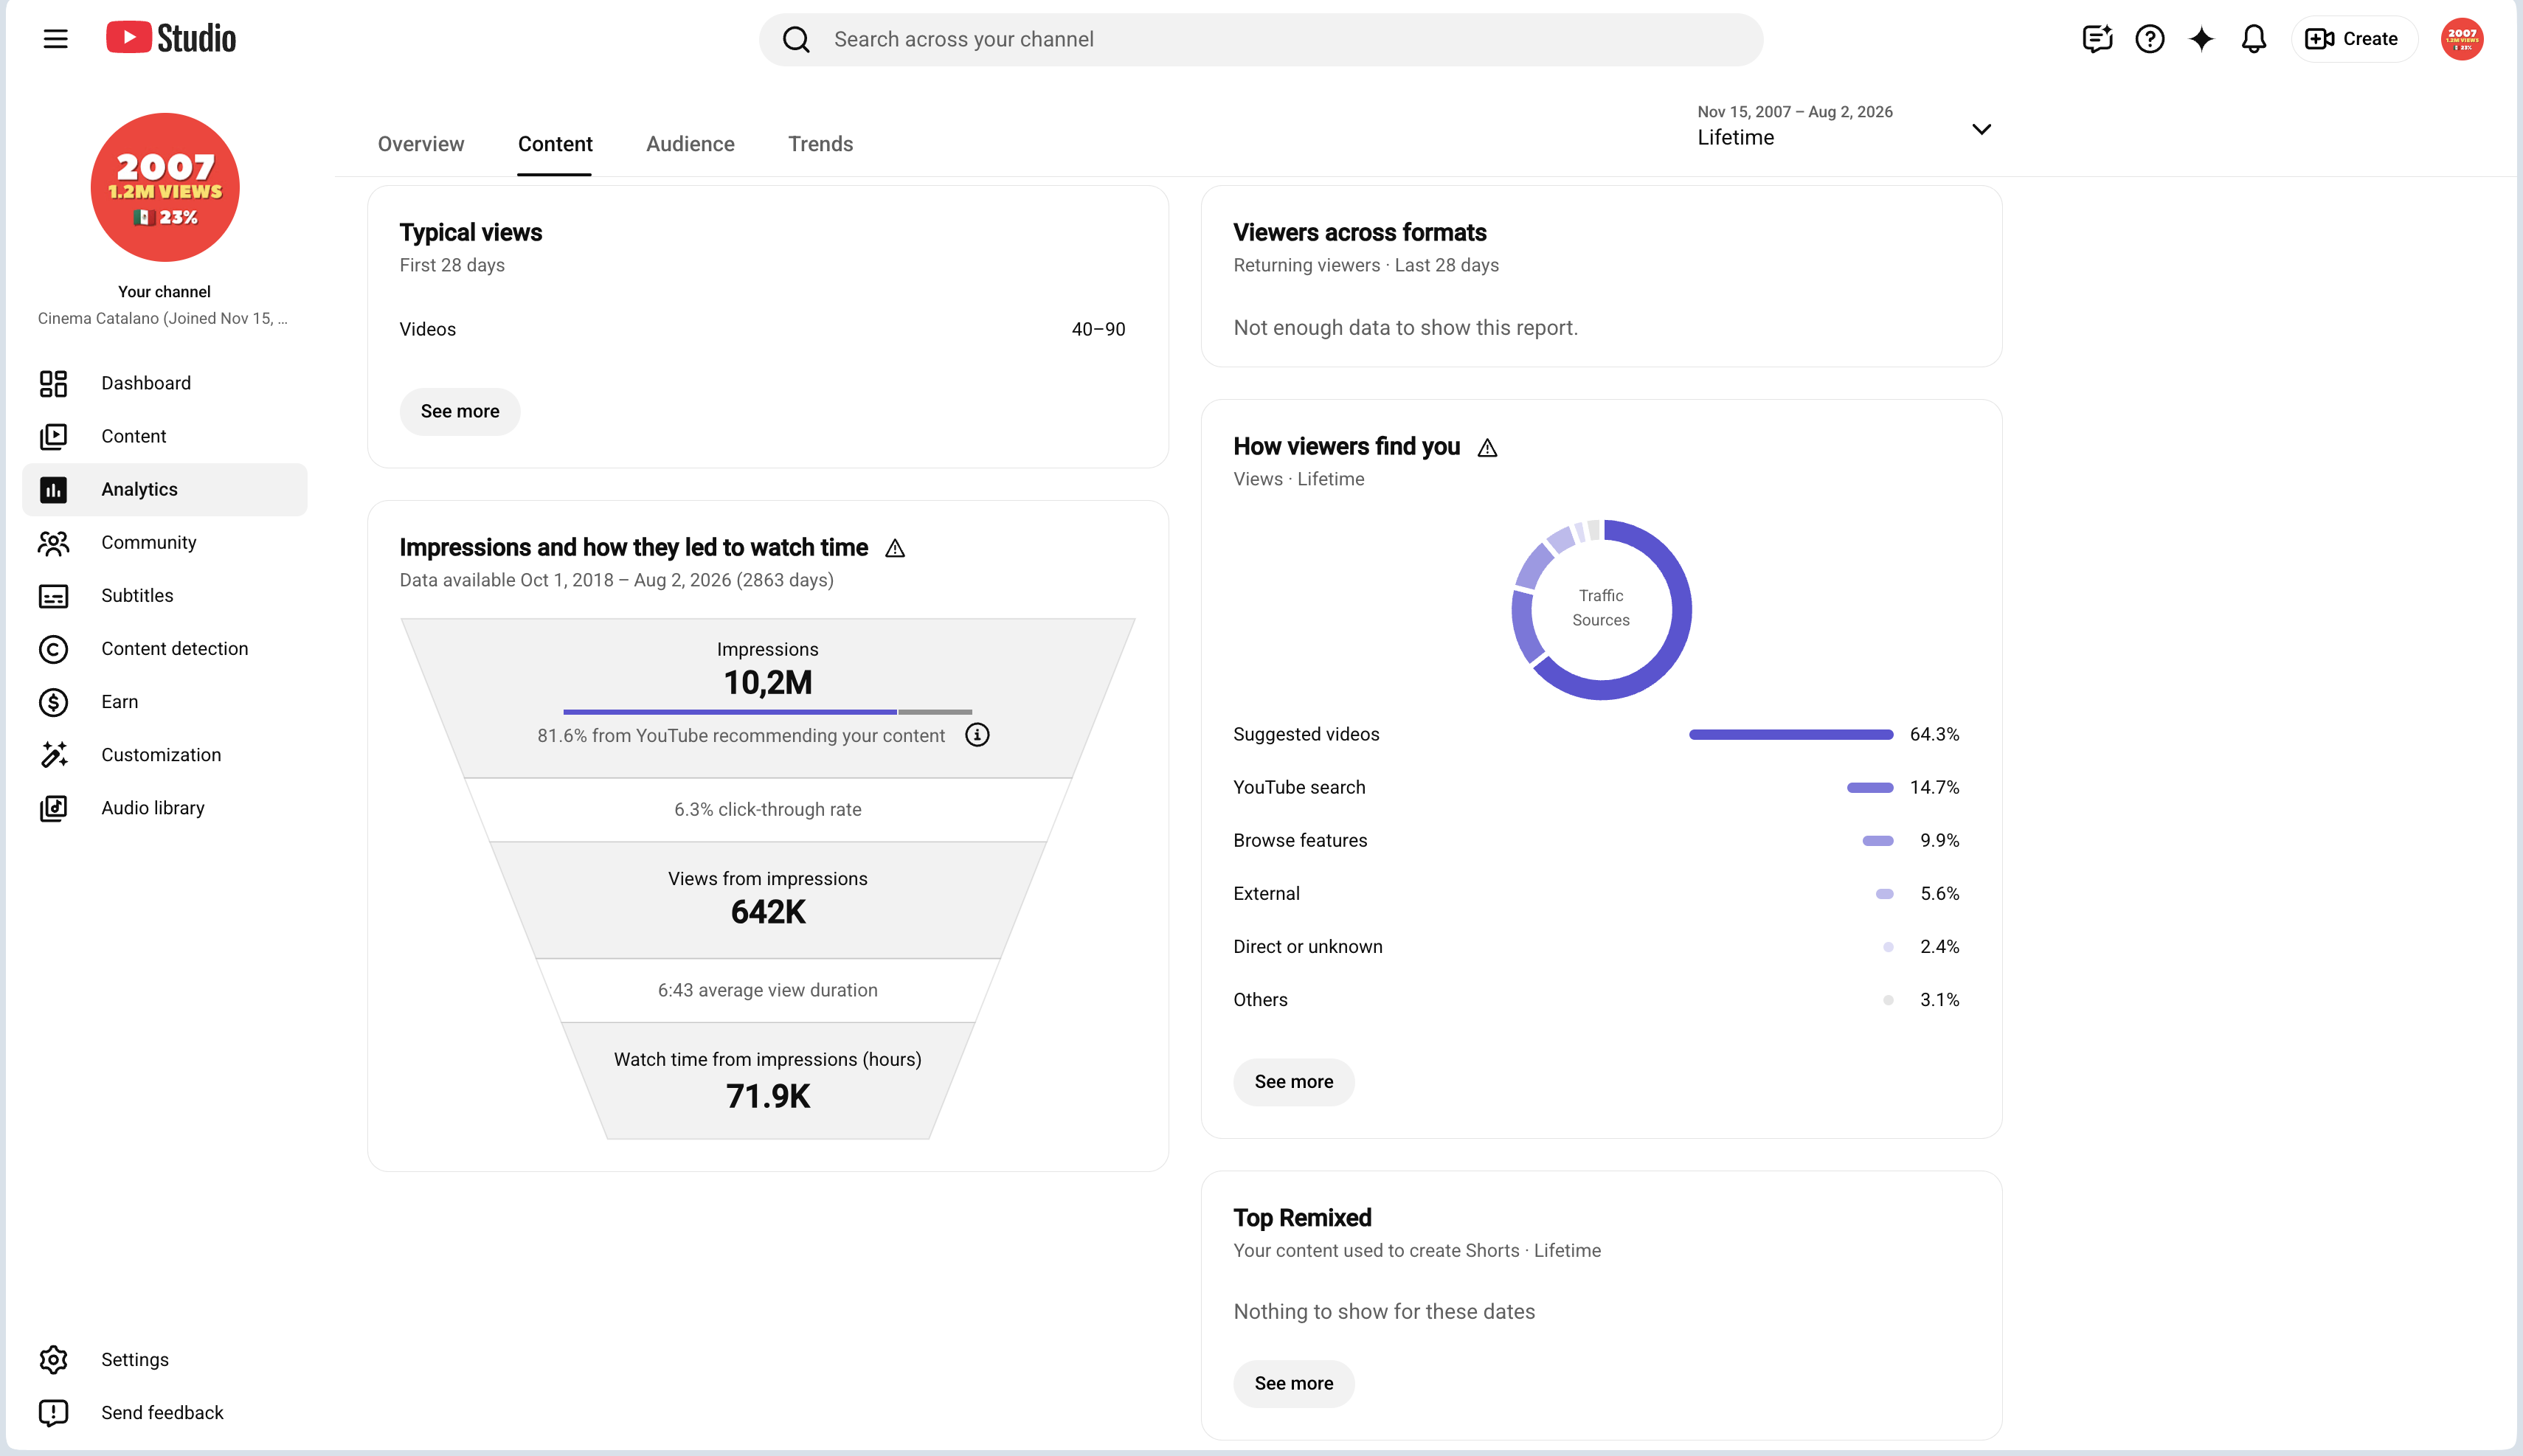2523x1456 pixels.
Task: Click the Traffic Sources donut chart
Action: (1601, 609)
